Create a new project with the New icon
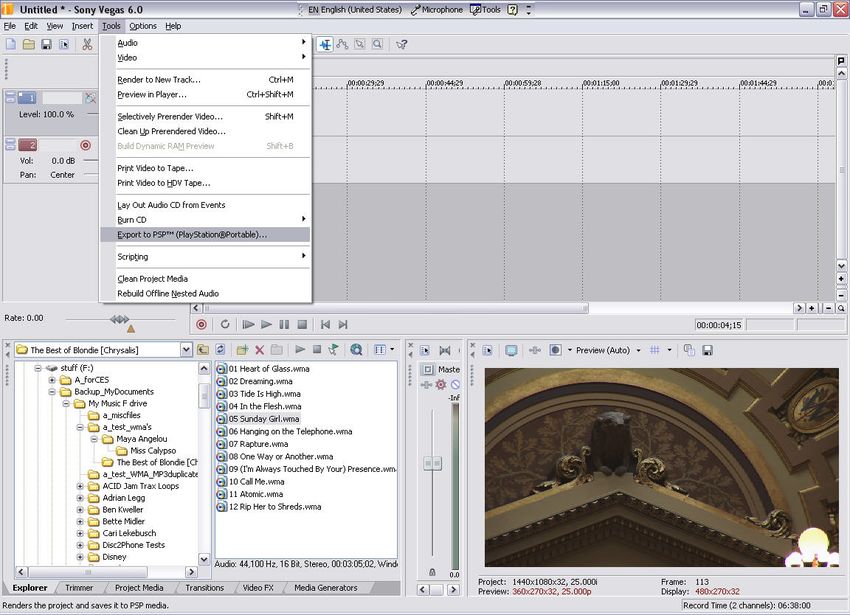The height and width of the screenshot is (615, 850). [11, 44]
